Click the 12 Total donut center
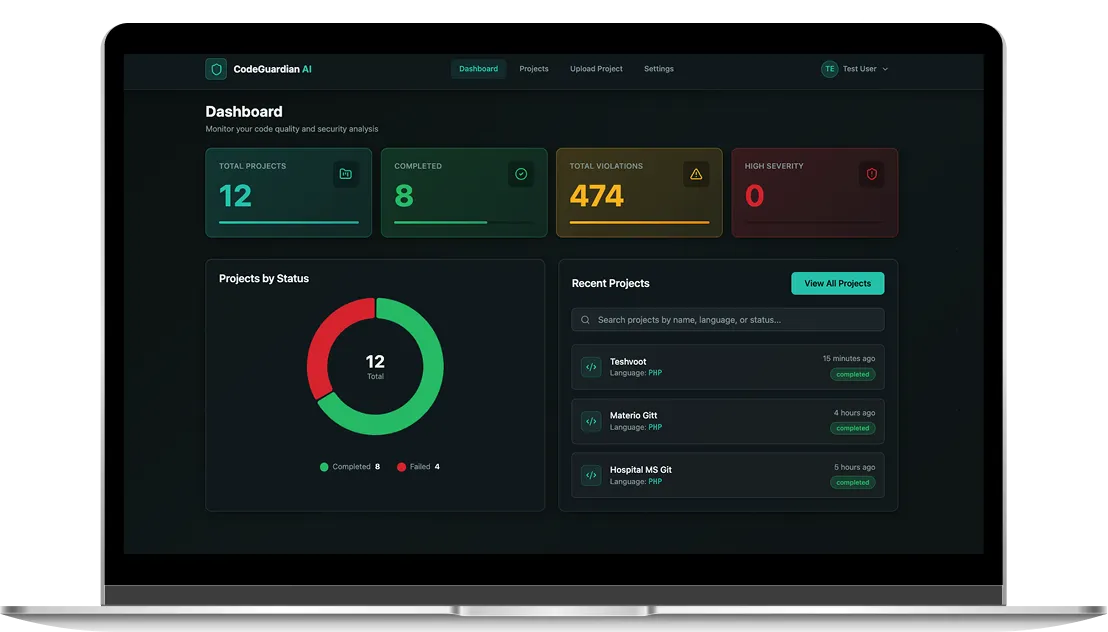 pos(375,366)
